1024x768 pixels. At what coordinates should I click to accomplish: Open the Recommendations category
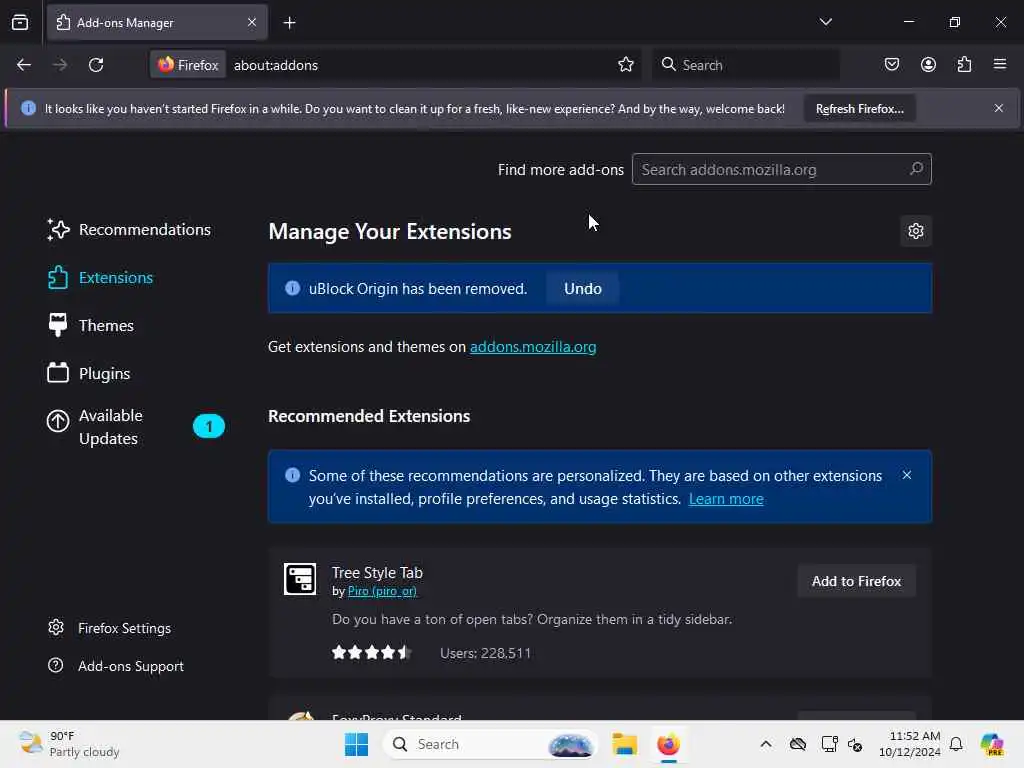point(129,230)
